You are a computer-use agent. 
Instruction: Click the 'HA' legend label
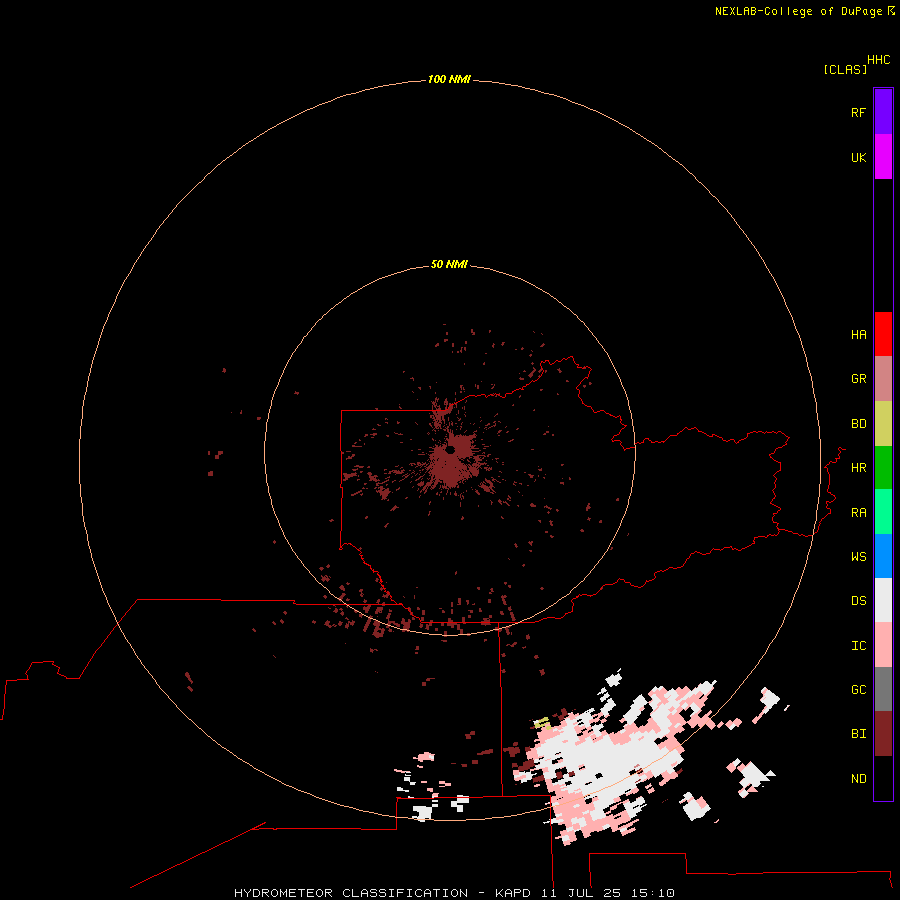tap(858, 334)
